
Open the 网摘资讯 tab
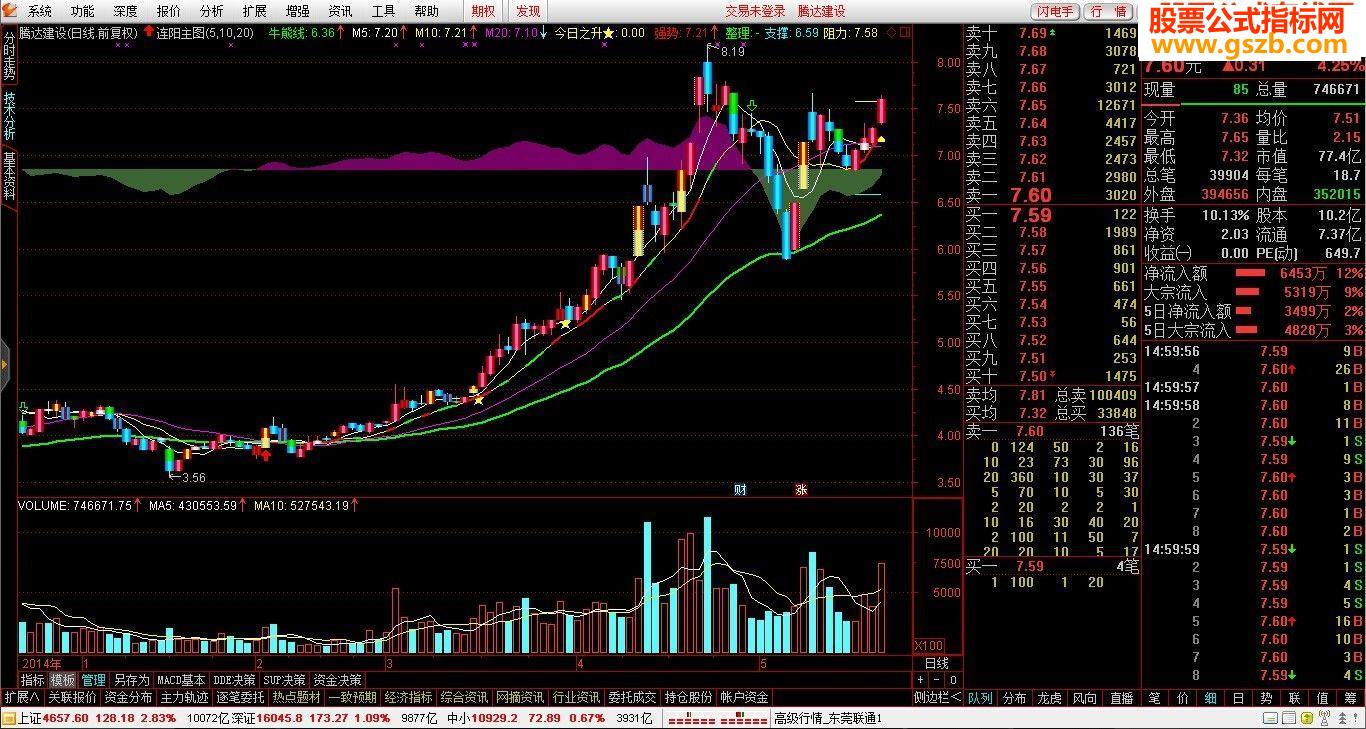[520, 697]
